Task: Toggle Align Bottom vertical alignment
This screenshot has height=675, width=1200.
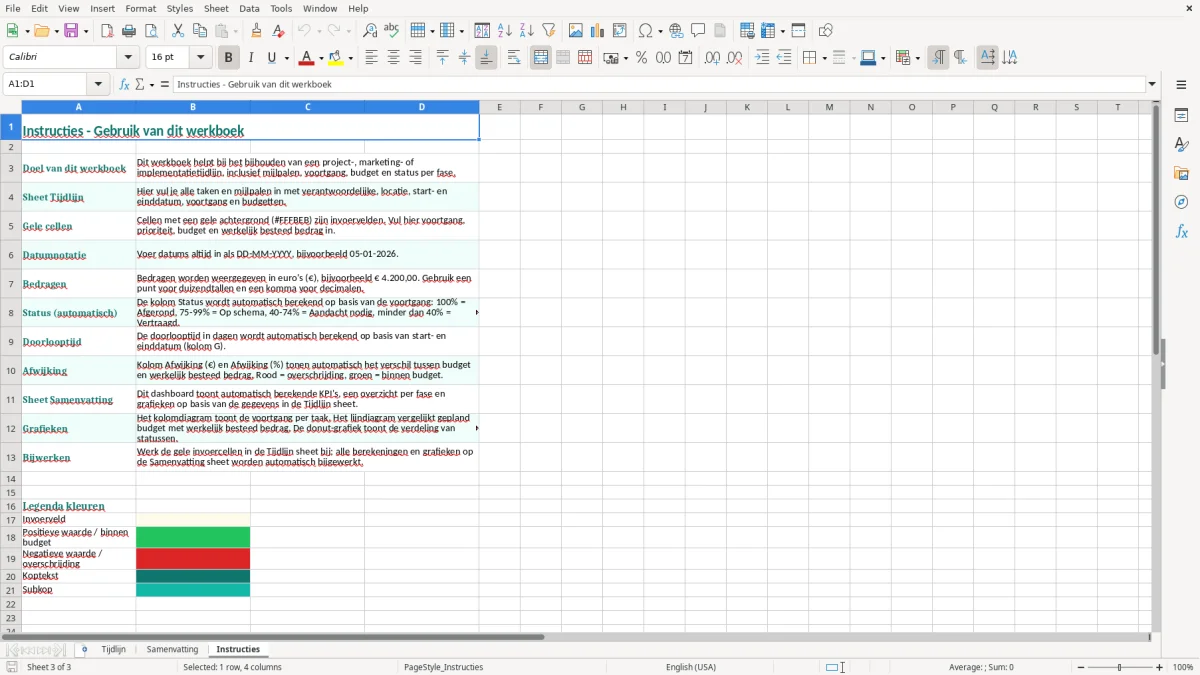Action: [486, 58]
